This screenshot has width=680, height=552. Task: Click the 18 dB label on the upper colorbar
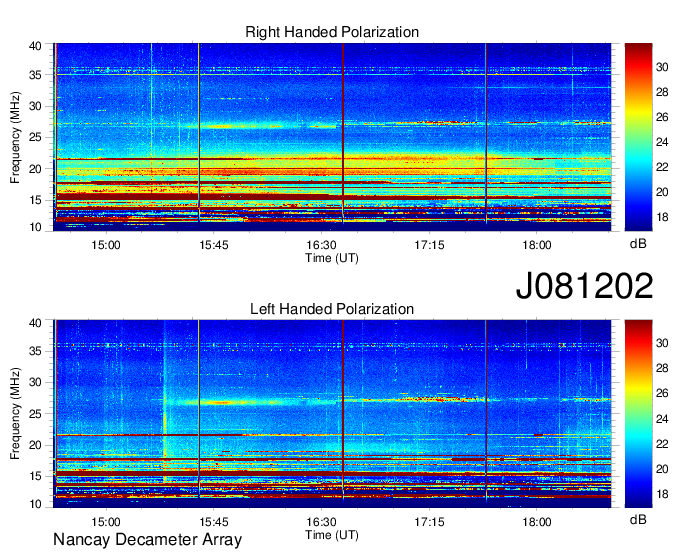(662, 217)
